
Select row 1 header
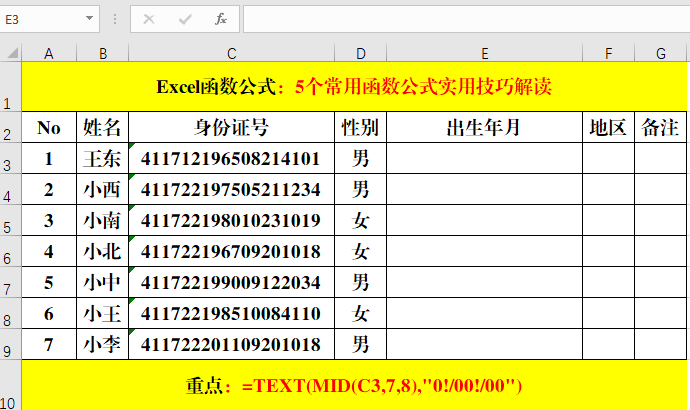pyautogui.click(x=11, y=87)
